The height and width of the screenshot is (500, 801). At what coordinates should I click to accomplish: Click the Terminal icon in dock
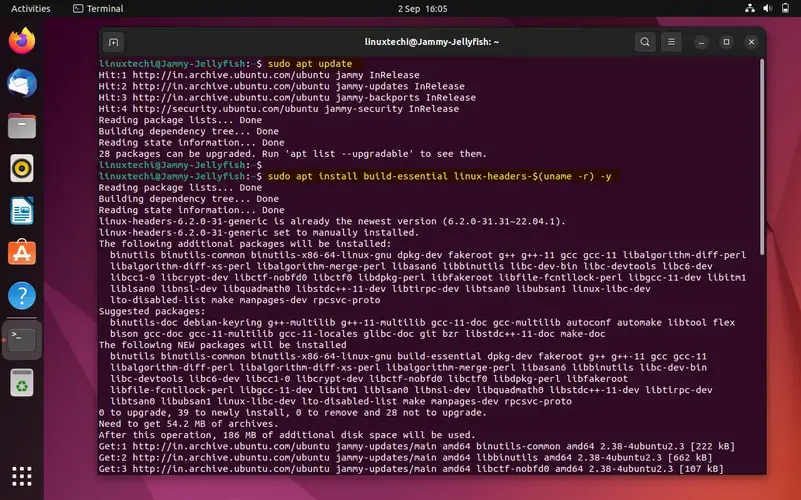[x=22, y=340]
